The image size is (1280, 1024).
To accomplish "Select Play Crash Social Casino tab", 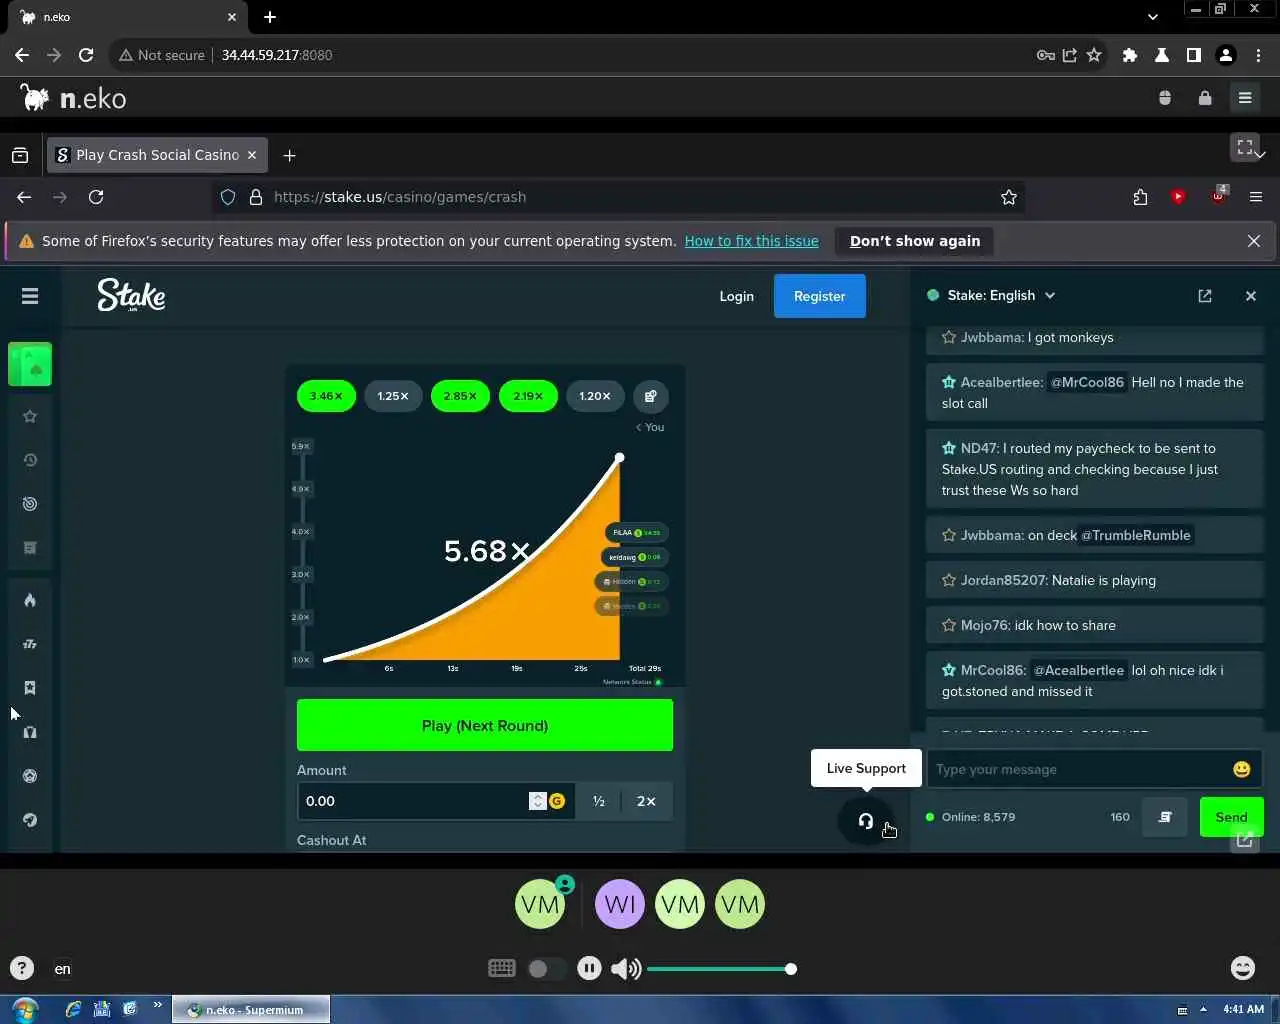I will click(157, 155).
